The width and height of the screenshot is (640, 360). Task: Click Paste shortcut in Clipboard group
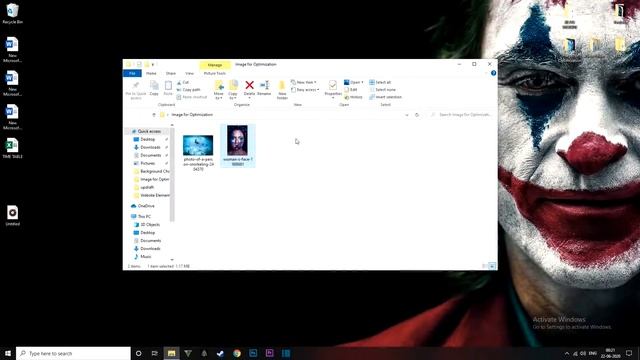[192, 97]
